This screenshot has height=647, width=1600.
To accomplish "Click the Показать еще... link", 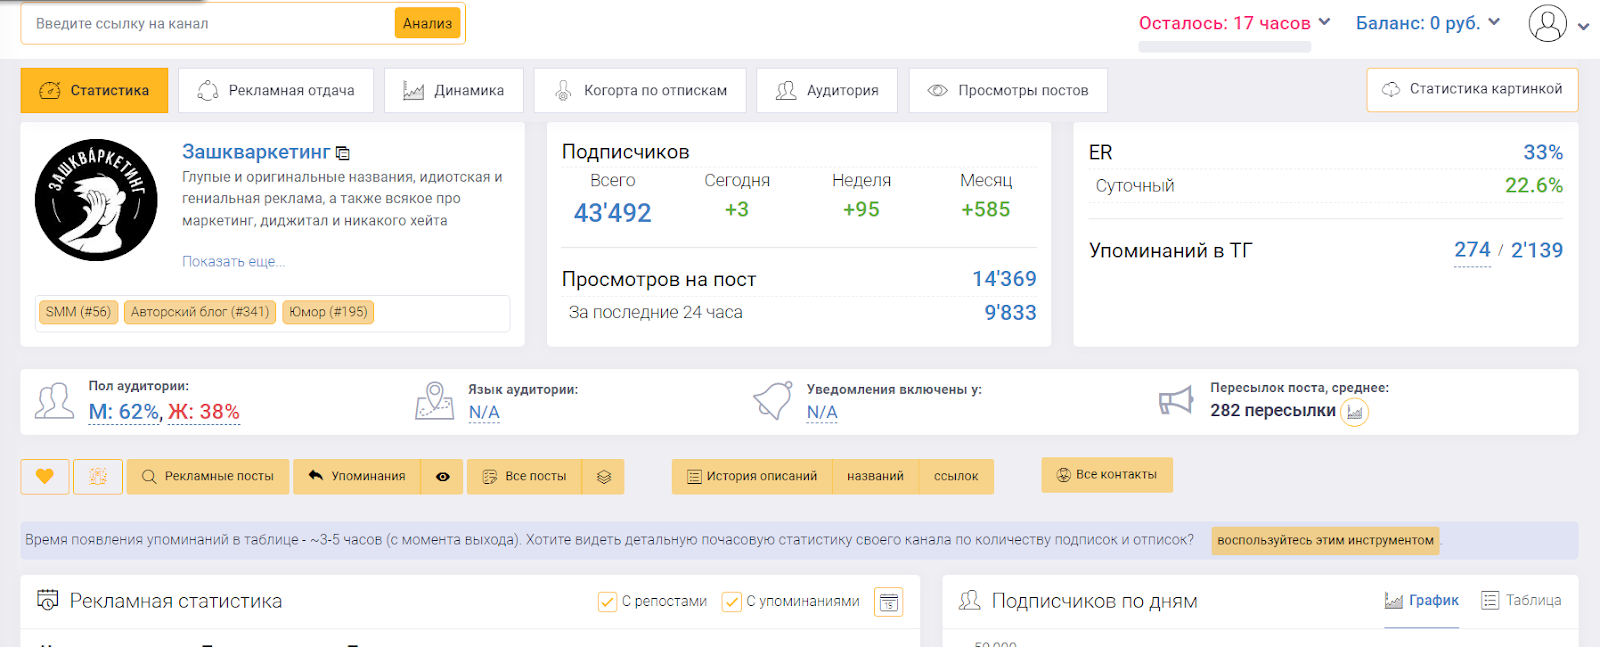I will [233, 261].
